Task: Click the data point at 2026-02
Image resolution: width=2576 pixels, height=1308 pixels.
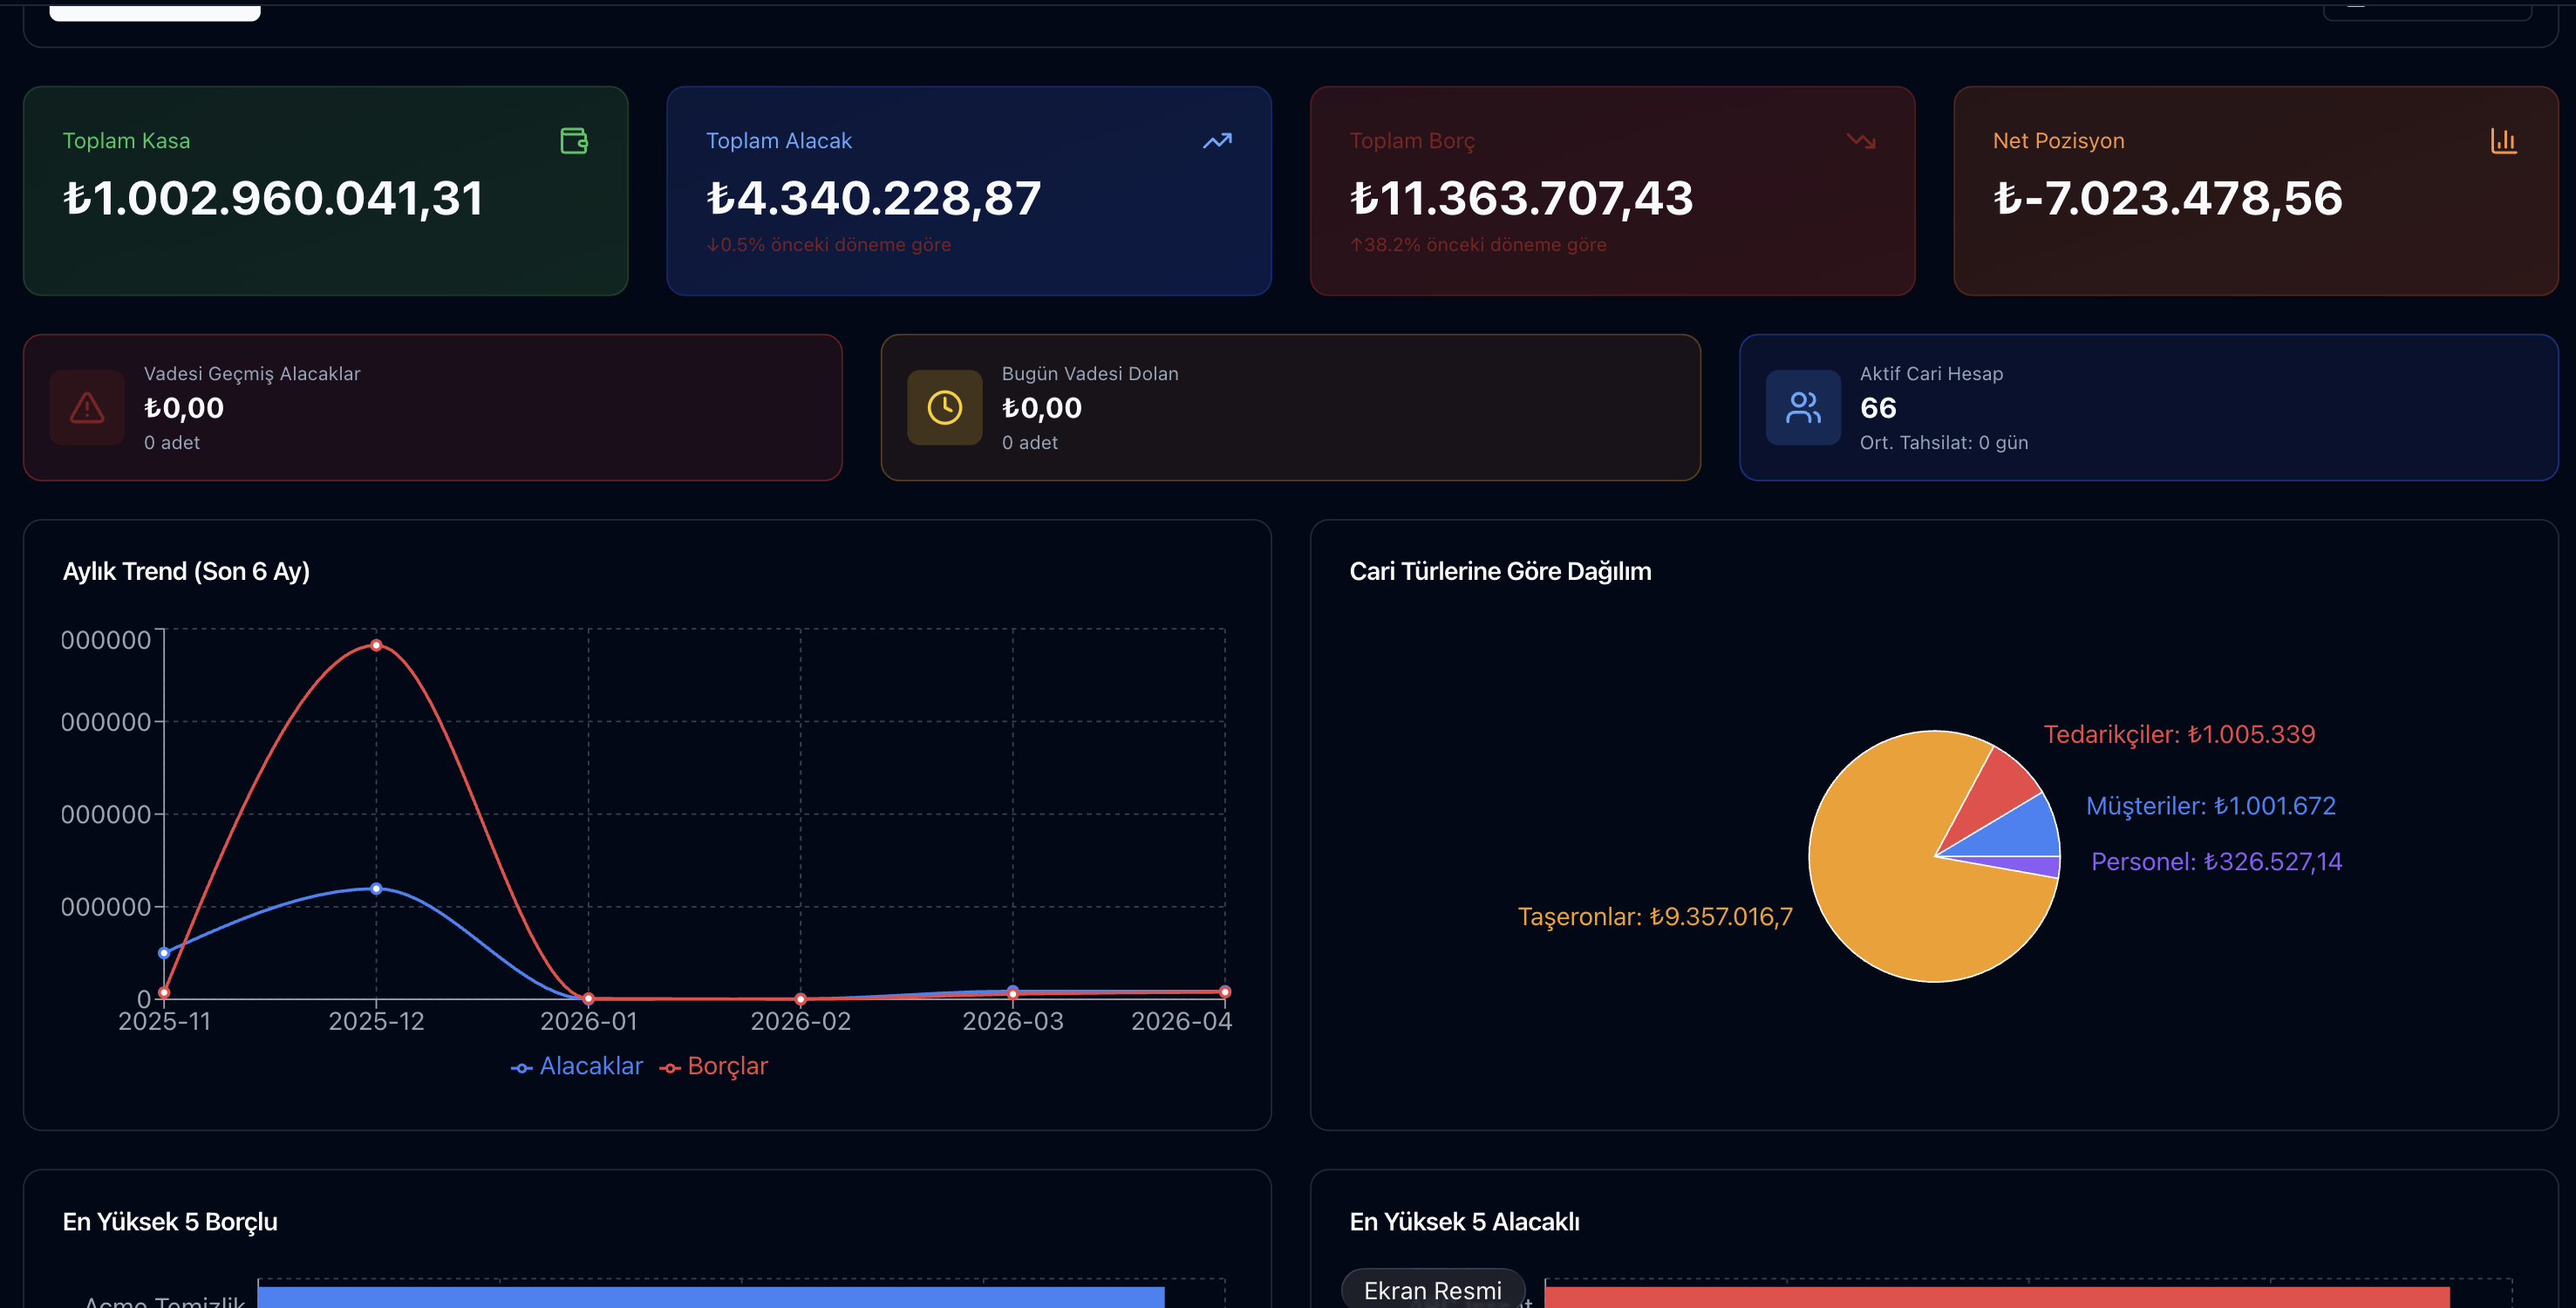Action: 800,999
